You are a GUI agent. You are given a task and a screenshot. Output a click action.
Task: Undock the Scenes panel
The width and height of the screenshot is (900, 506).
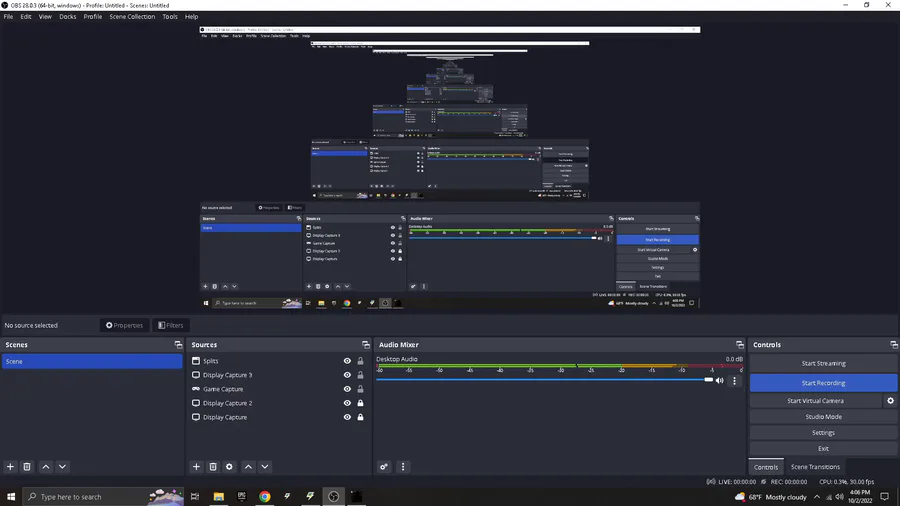click(179, 344)
